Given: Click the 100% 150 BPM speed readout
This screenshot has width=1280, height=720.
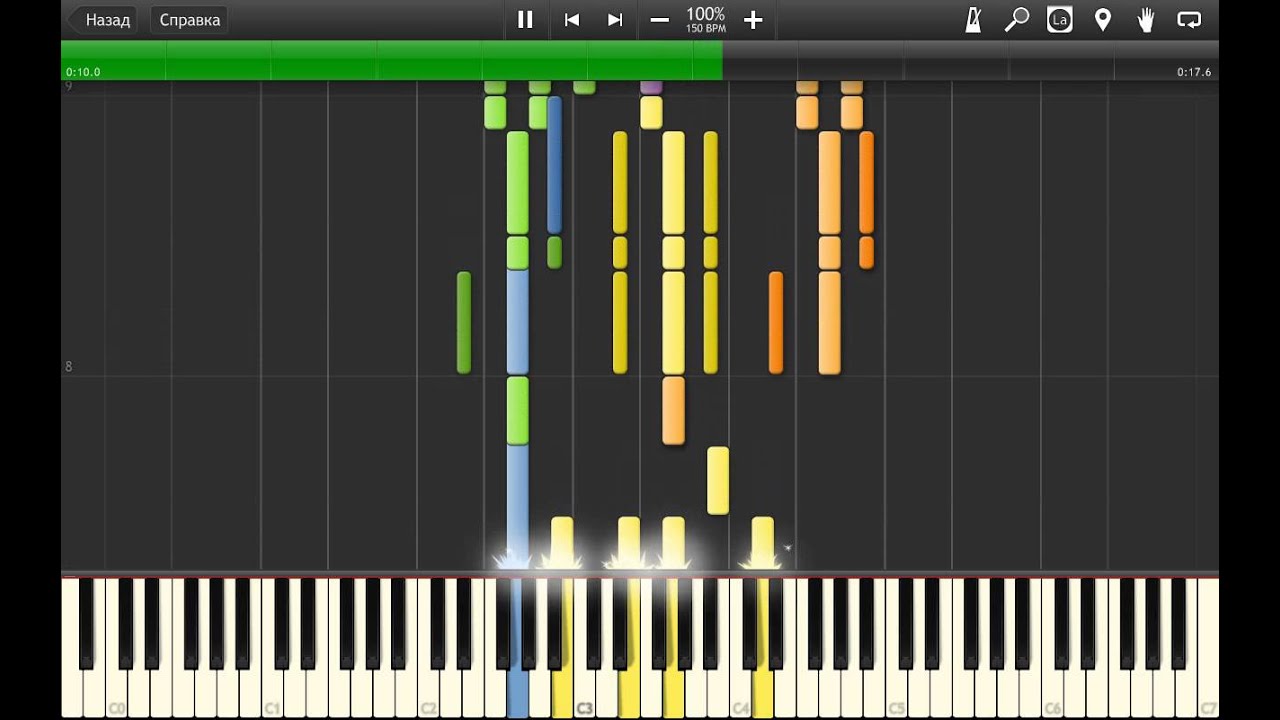Looking at the screenshot, I should pyautogui.click(x=706, y=19).
